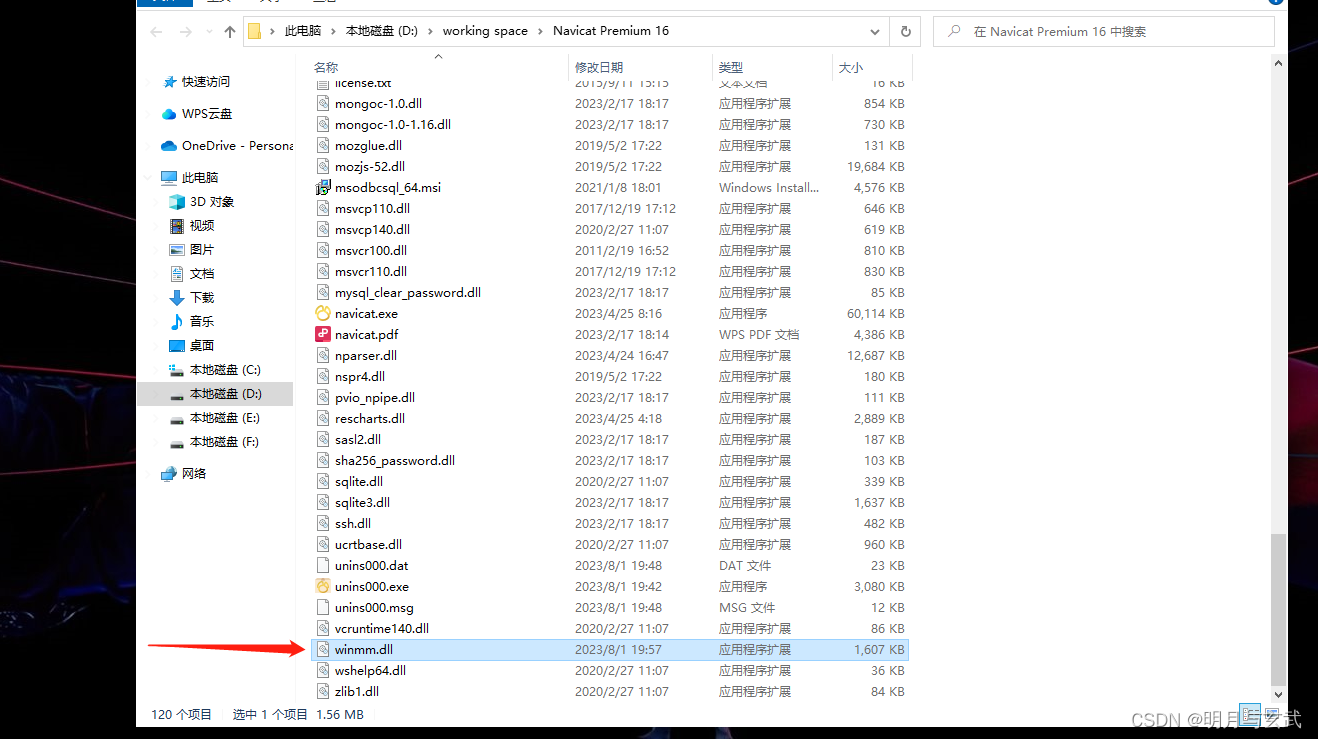The height and width of the screenshot is (739, 1318).
Task: Click the This PC computer icon
Action: coord(169,178)
